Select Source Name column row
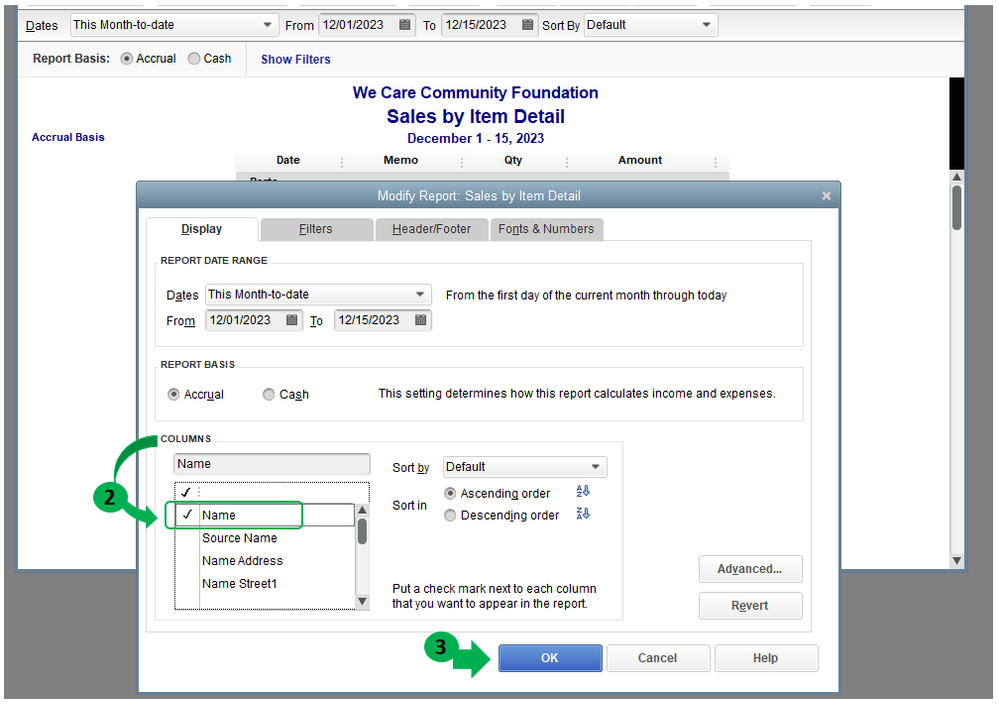The height and width of the screenshot is (706, 999). click(265, 538)
